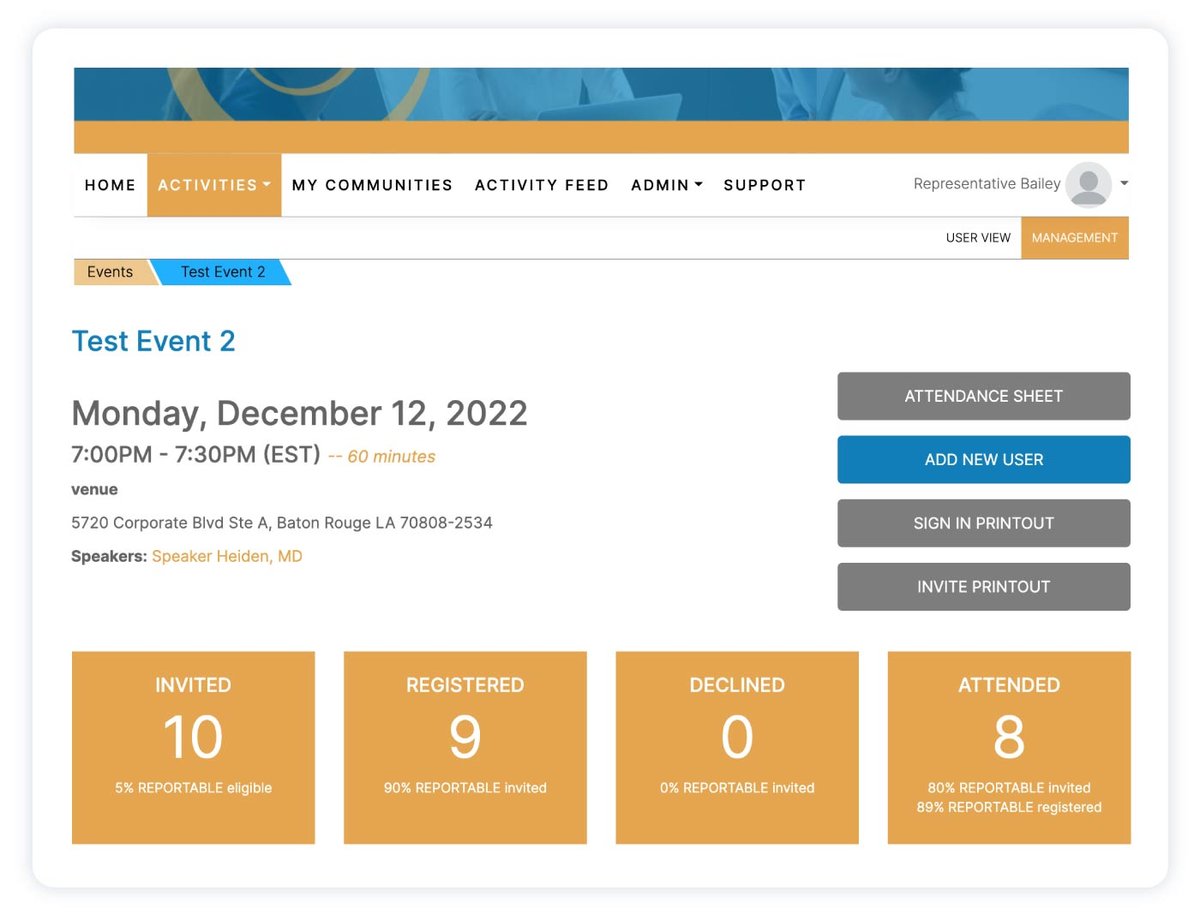Click the ATTENDED statistics tile
1200x920 pixels.
[x=1008, y=747]
